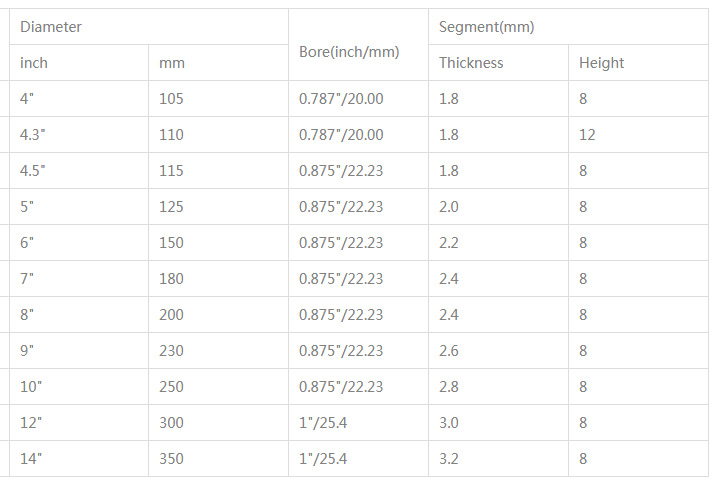Viewport: 717px width, 488px height.
Task: Select the inch subheader cell
Action: coord(34,63)
